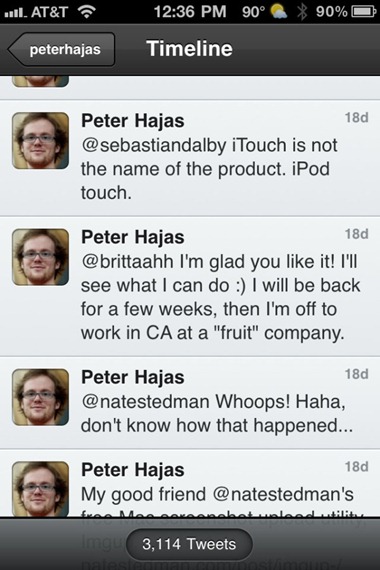Tap the Bluetooth icon in status bar
Screen dimensions: 380x570
point(302,12)
